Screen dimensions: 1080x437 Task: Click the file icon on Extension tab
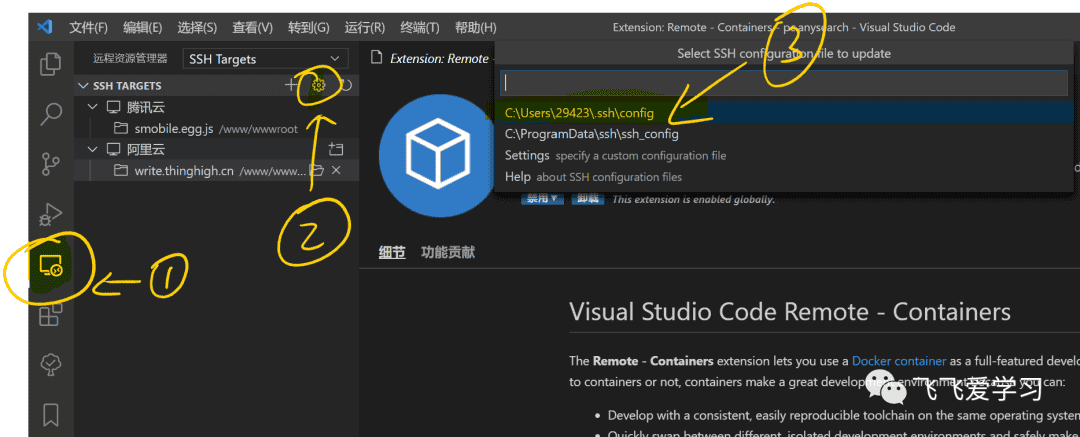pos(376,58)
